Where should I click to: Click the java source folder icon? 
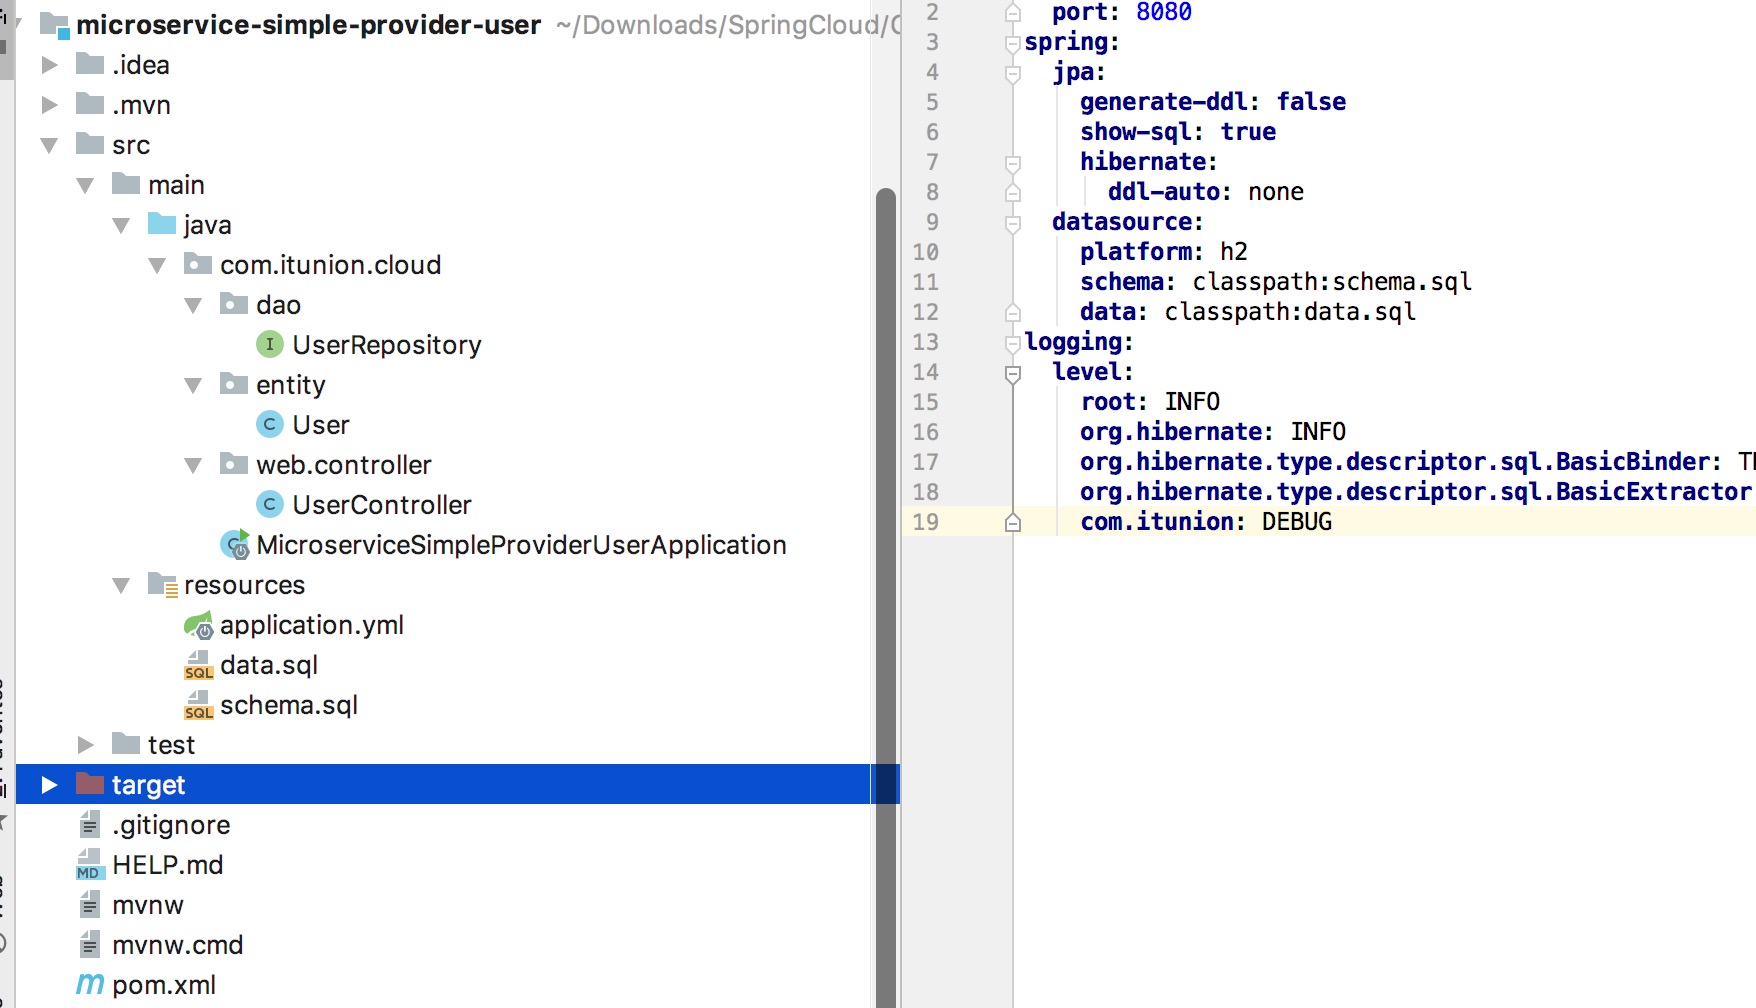click(x=162, y=224)
